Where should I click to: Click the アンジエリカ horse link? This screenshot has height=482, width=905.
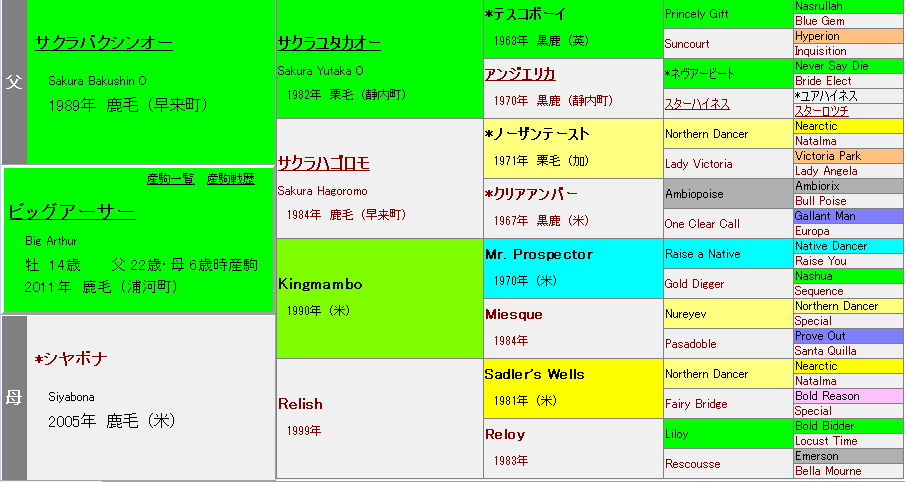(x=520, y=74)
